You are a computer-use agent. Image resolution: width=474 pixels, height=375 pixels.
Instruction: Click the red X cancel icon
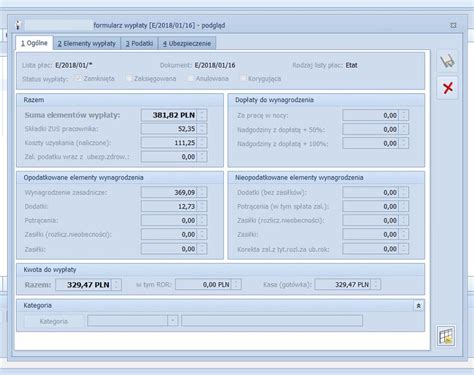point(447,88)
